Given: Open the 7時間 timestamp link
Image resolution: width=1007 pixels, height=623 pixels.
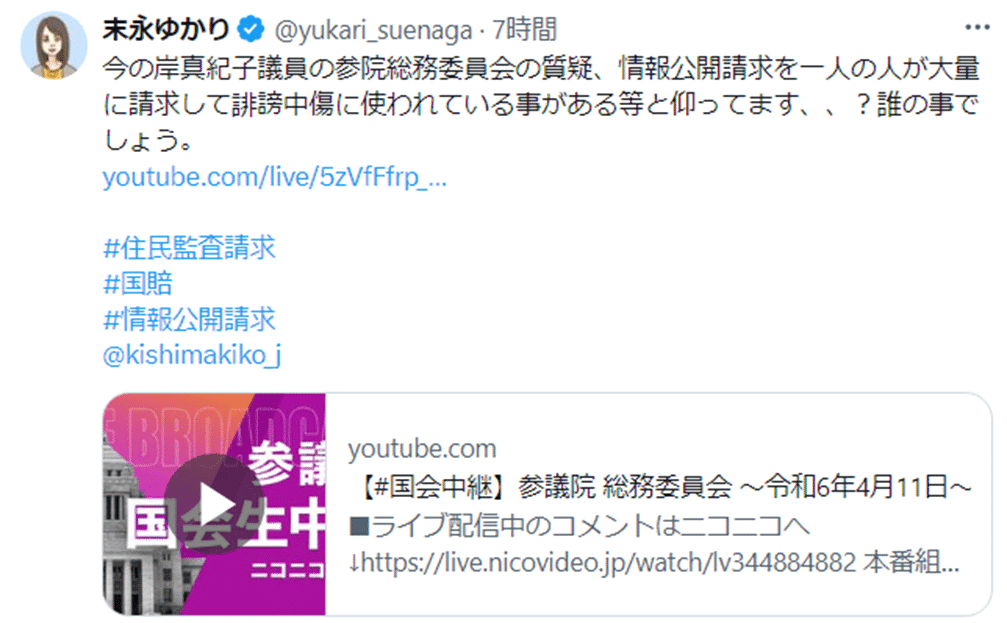Looking at the screenshot, I should pos(524,30).
